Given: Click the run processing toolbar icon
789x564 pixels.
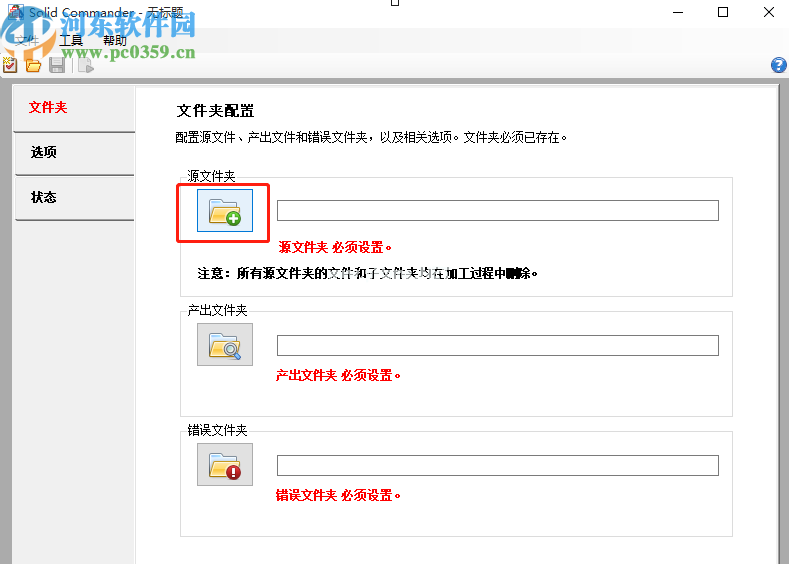Looking at the screenshot, I should pos(85,65).
